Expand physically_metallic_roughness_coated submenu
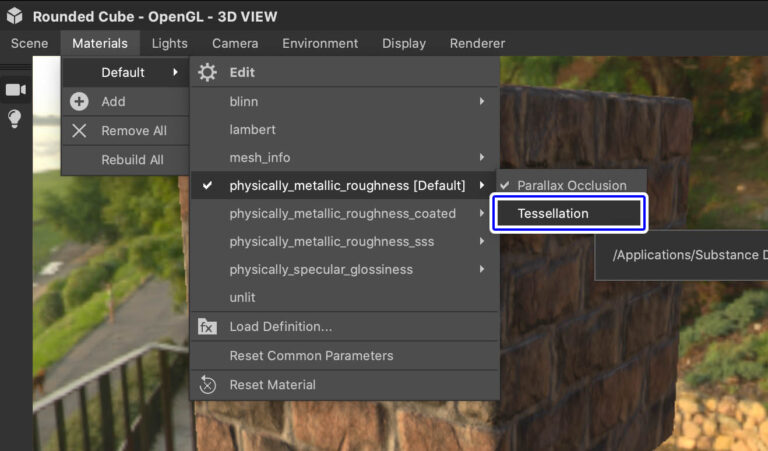The width and height of the screenshot is (768, 451). (344, 214)
